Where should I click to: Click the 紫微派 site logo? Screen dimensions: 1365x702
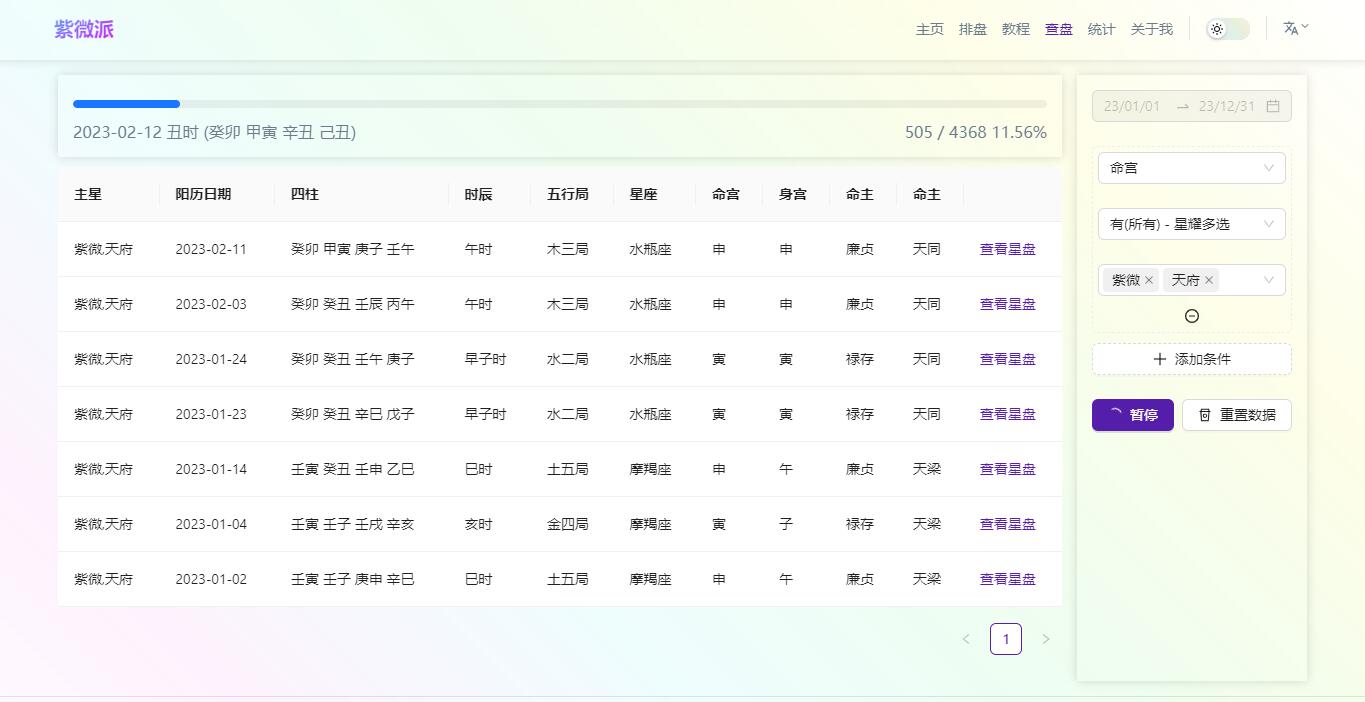(84, 29)
